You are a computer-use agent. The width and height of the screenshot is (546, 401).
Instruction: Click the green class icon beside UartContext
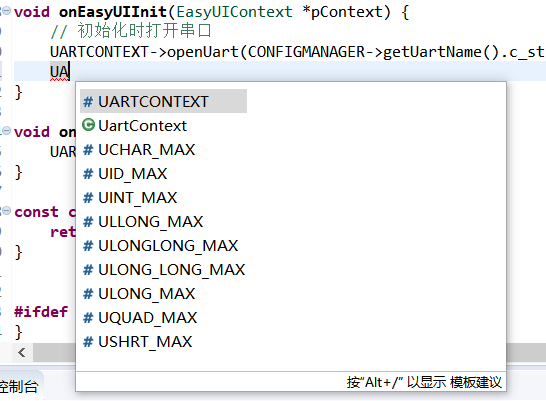[88, 125]
